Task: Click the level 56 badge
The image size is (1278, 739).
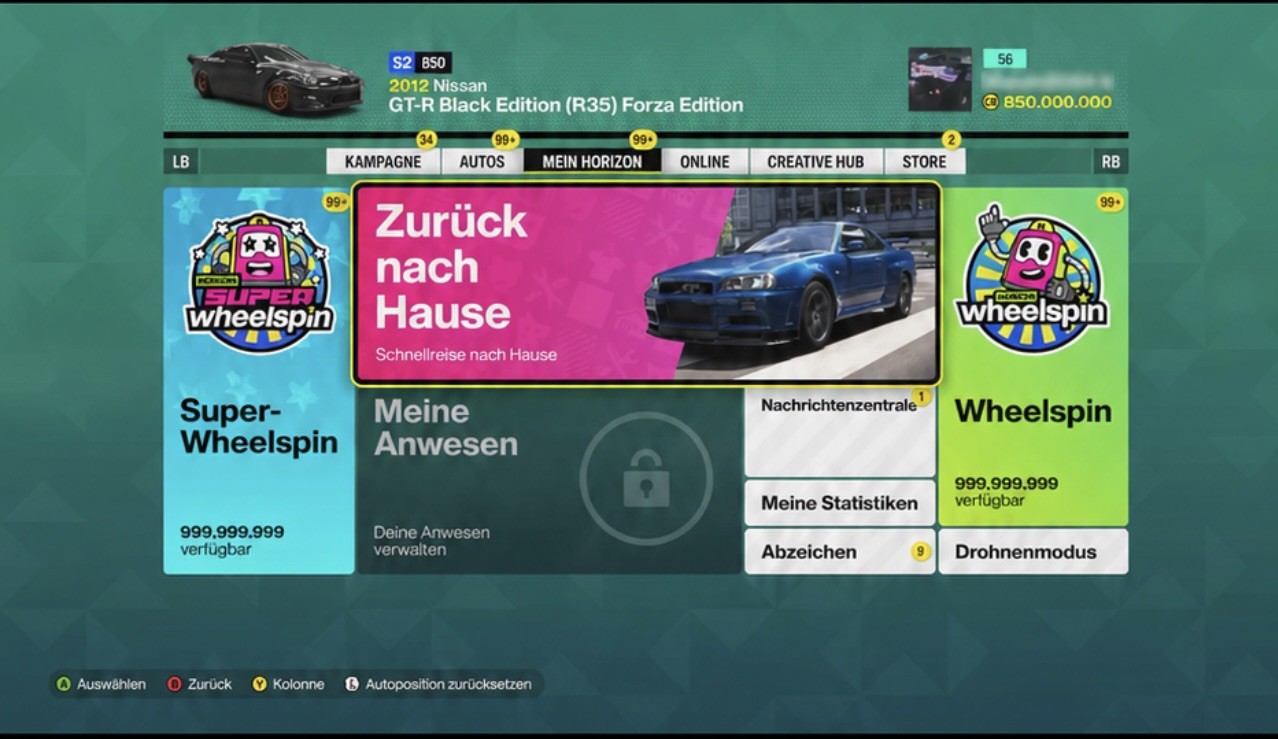Action: click(1005, 59)
